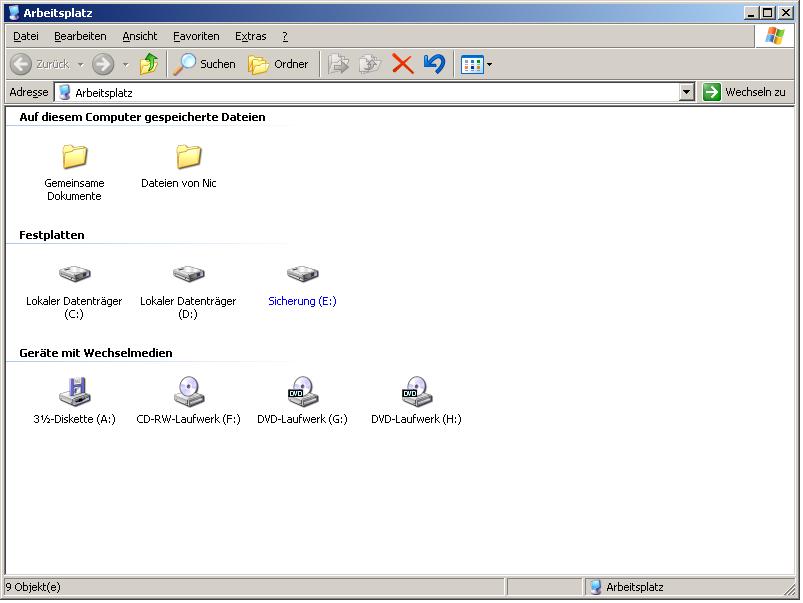Select the Dateien von Nic folder
Viewport: 803px width, 603px height.
[179, 167]
